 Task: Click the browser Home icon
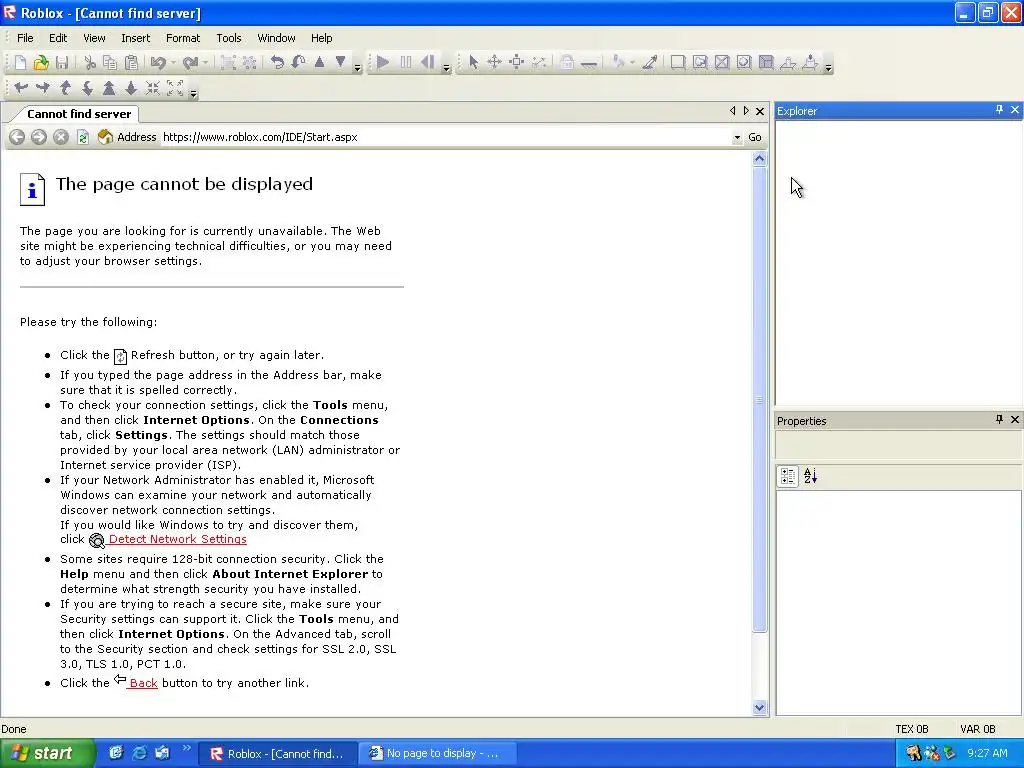point(105,137)
